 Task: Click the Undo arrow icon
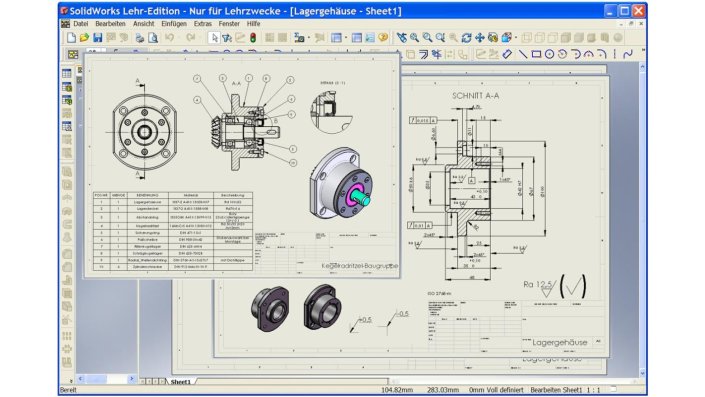pyautogui.click(x=170, y=38)
